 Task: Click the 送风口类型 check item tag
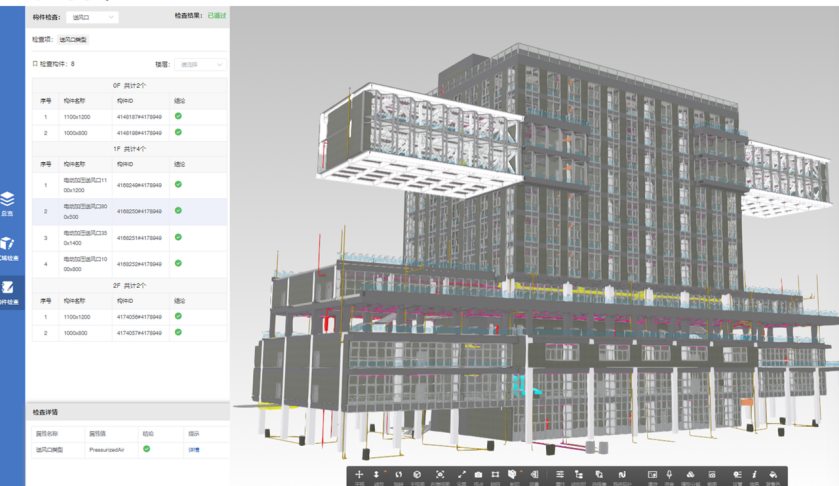click(73, 40)
